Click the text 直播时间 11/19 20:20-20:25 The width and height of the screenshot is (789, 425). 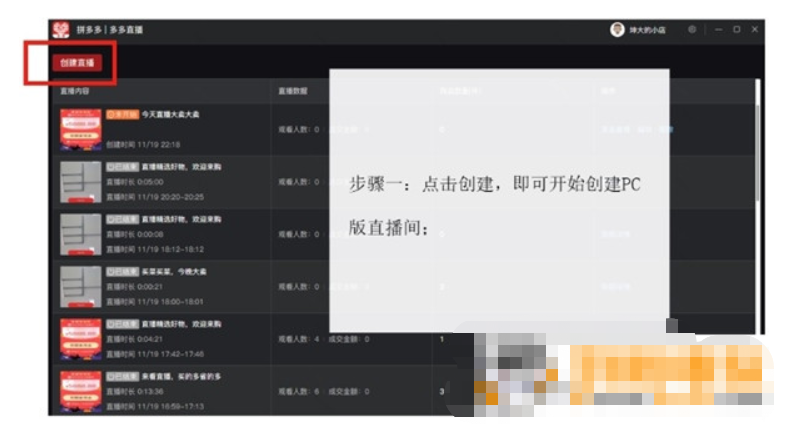click(155, 197)
